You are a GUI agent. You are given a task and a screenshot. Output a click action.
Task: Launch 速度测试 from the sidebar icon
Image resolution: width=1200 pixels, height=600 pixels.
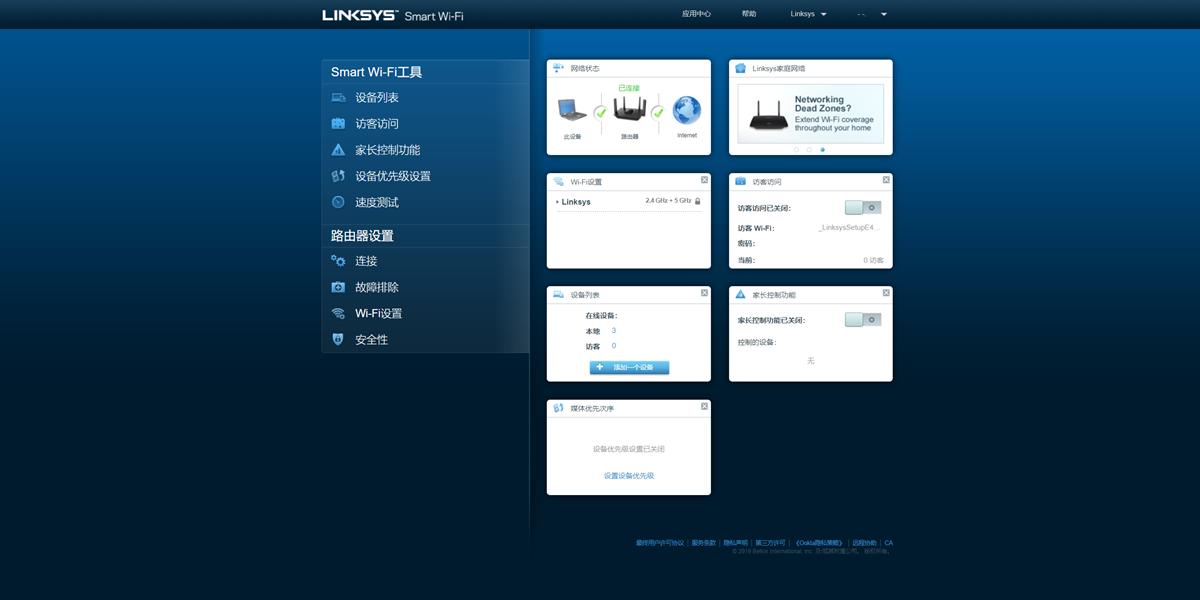tap(337, 200)
